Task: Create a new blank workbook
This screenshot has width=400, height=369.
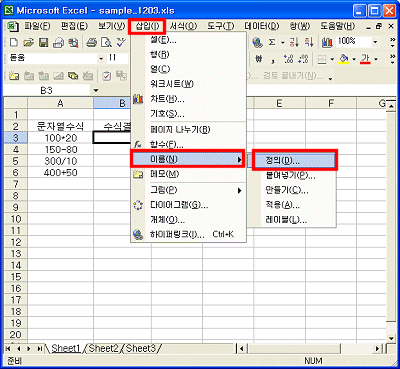Action: tap(14, 42)
